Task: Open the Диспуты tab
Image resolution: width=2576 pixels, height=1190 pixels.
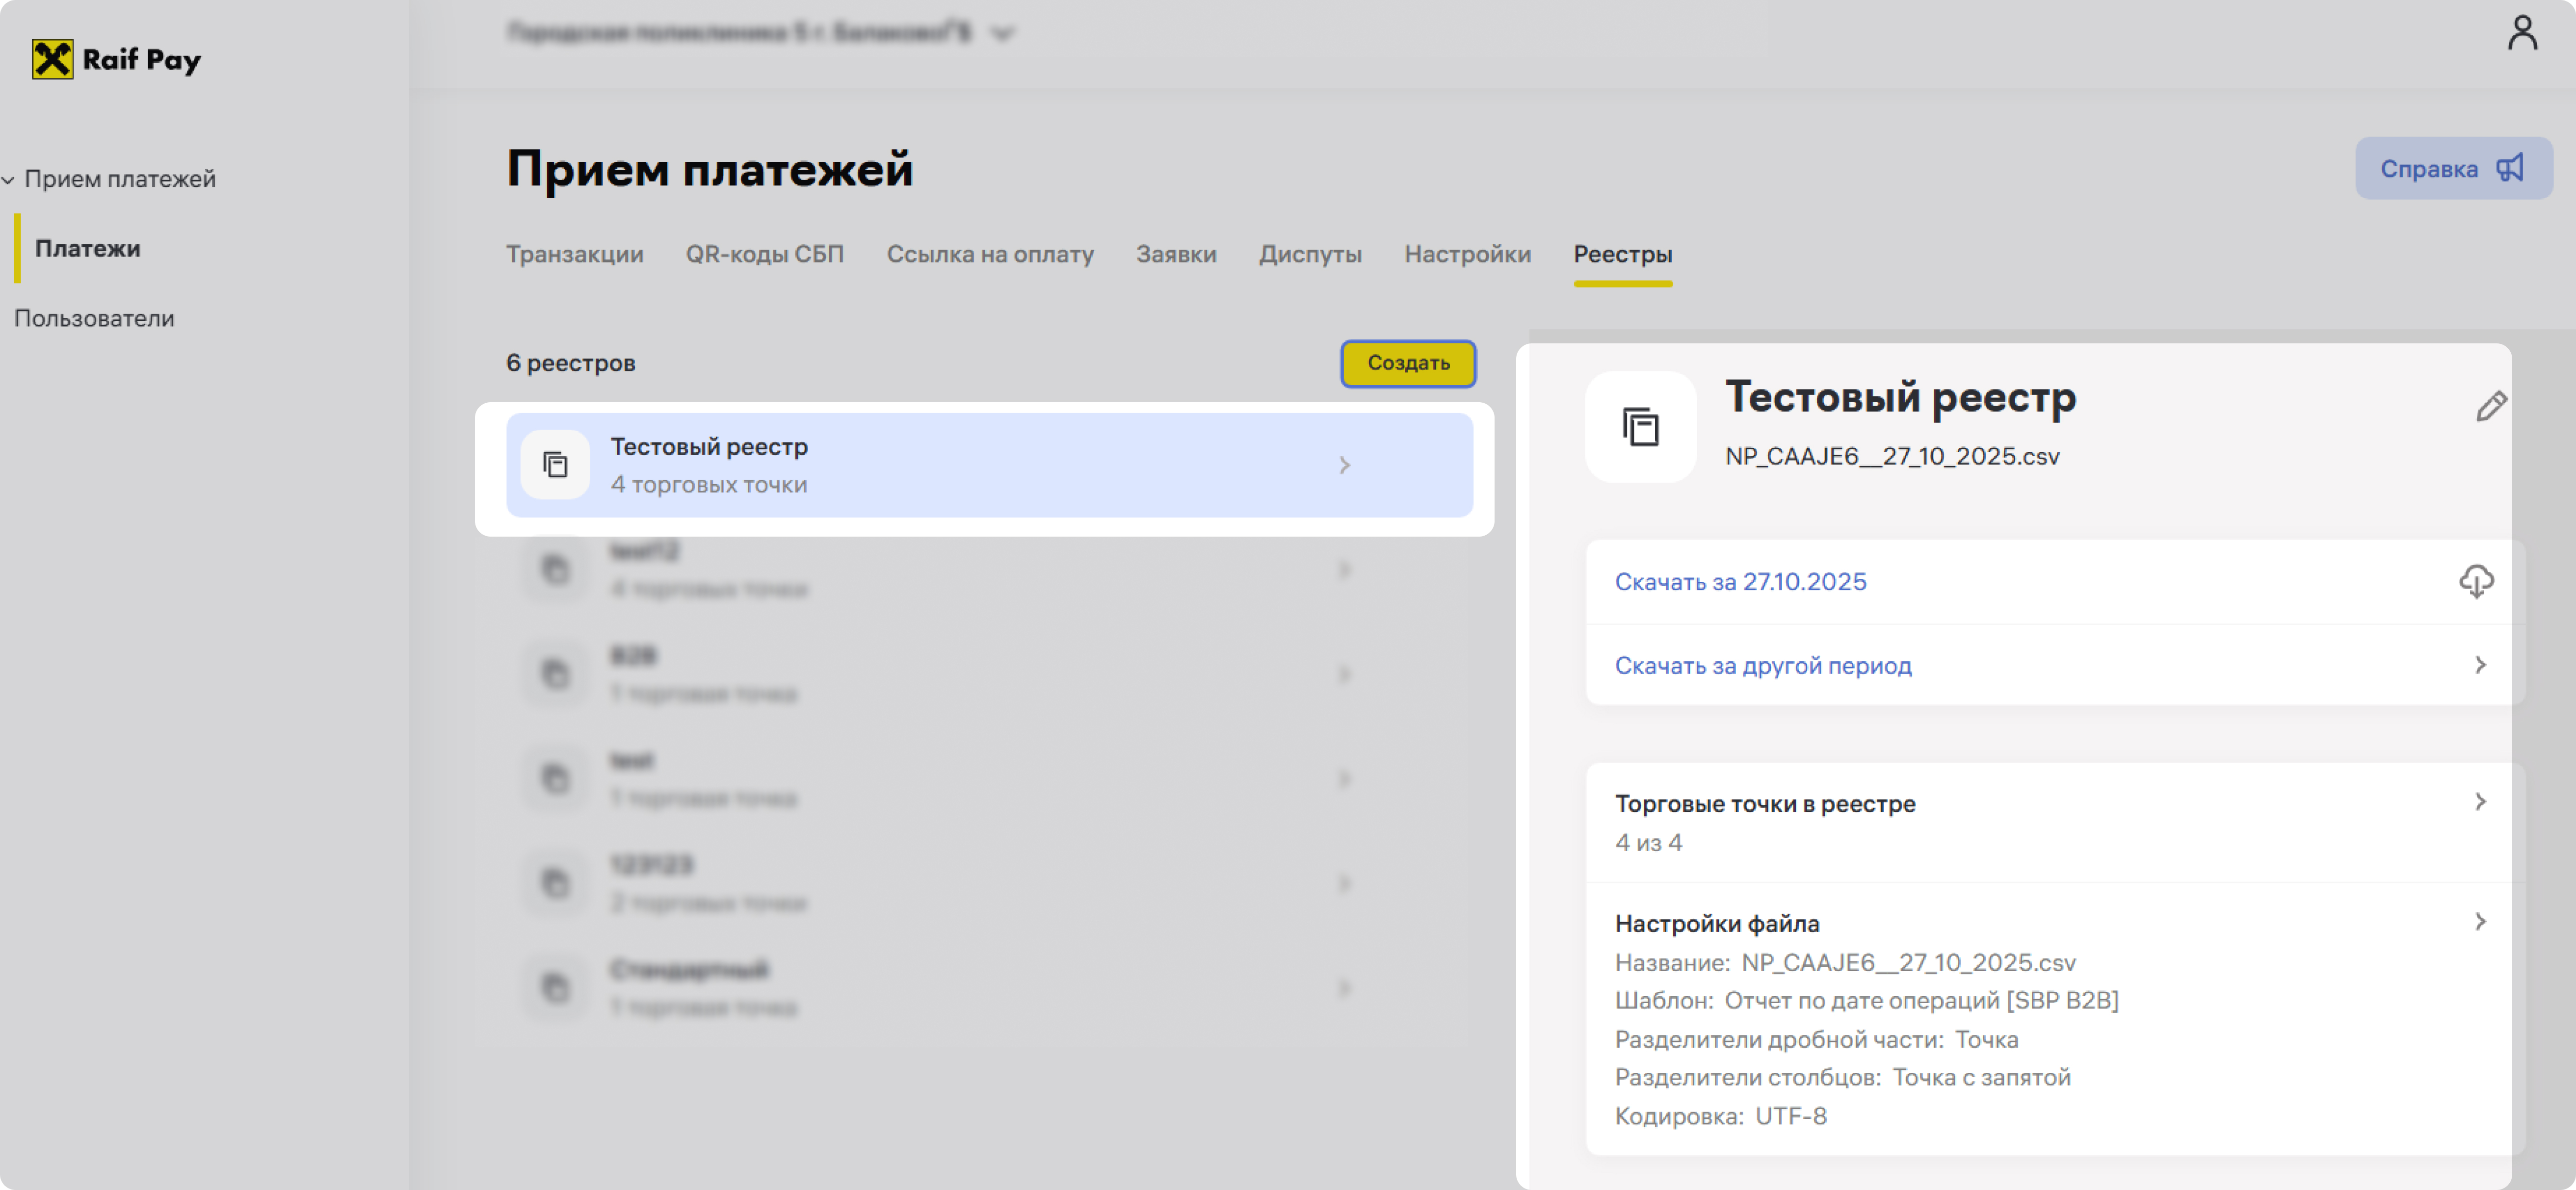Action: tap(1309, 254)
